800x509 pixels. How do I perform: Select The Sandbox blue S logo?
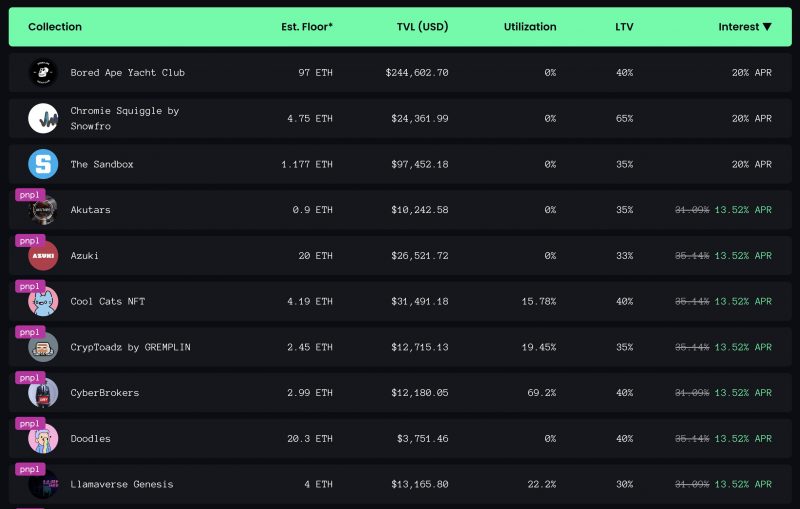(x=43, y=164)
